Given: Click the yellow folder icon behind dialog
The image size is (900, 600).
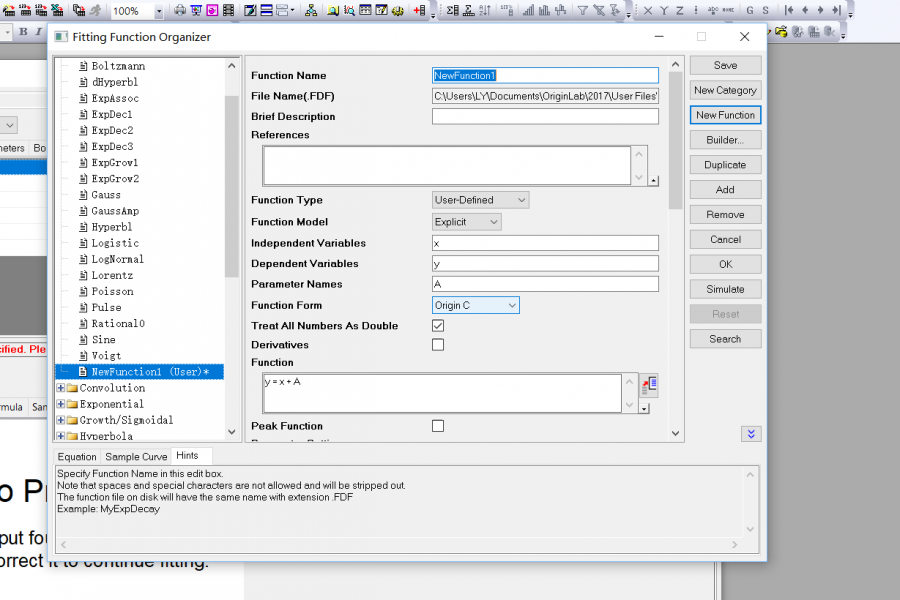Looking at the screenshot, I should point(781,32).
